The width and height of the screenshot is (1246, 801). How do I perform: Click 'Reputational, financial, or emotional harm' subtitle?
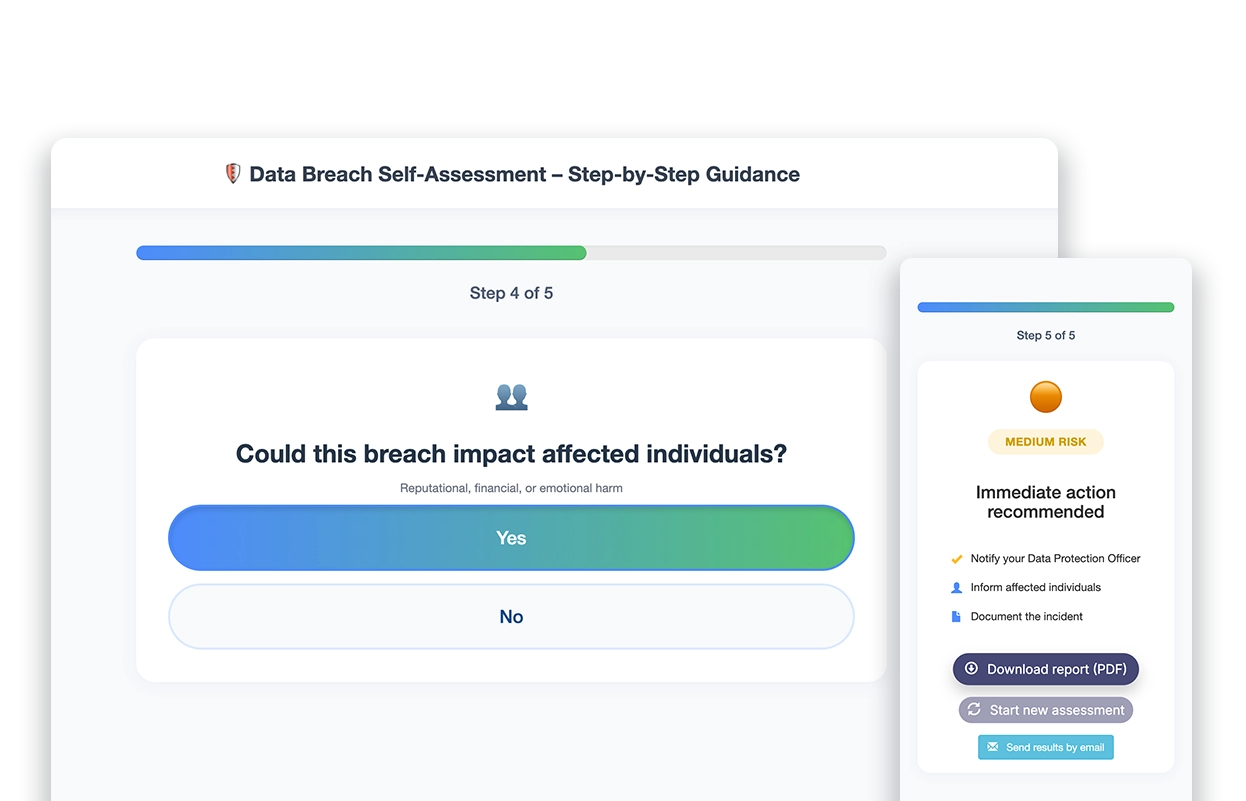coord(511,488)
